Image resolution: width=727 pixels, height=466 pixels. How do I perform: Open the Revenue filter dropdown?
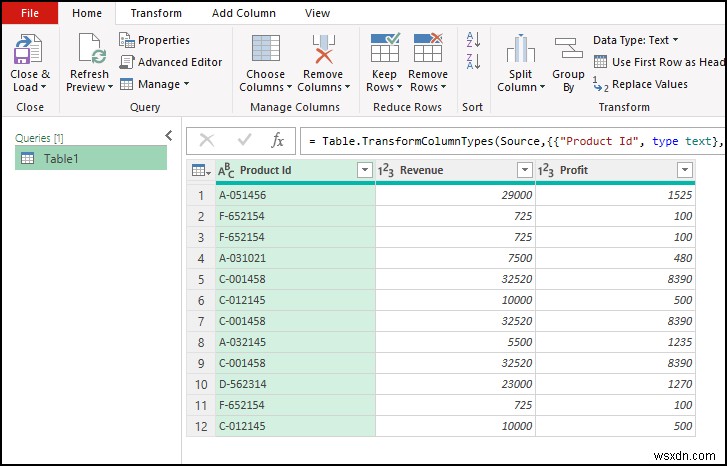tap(524, 170)
